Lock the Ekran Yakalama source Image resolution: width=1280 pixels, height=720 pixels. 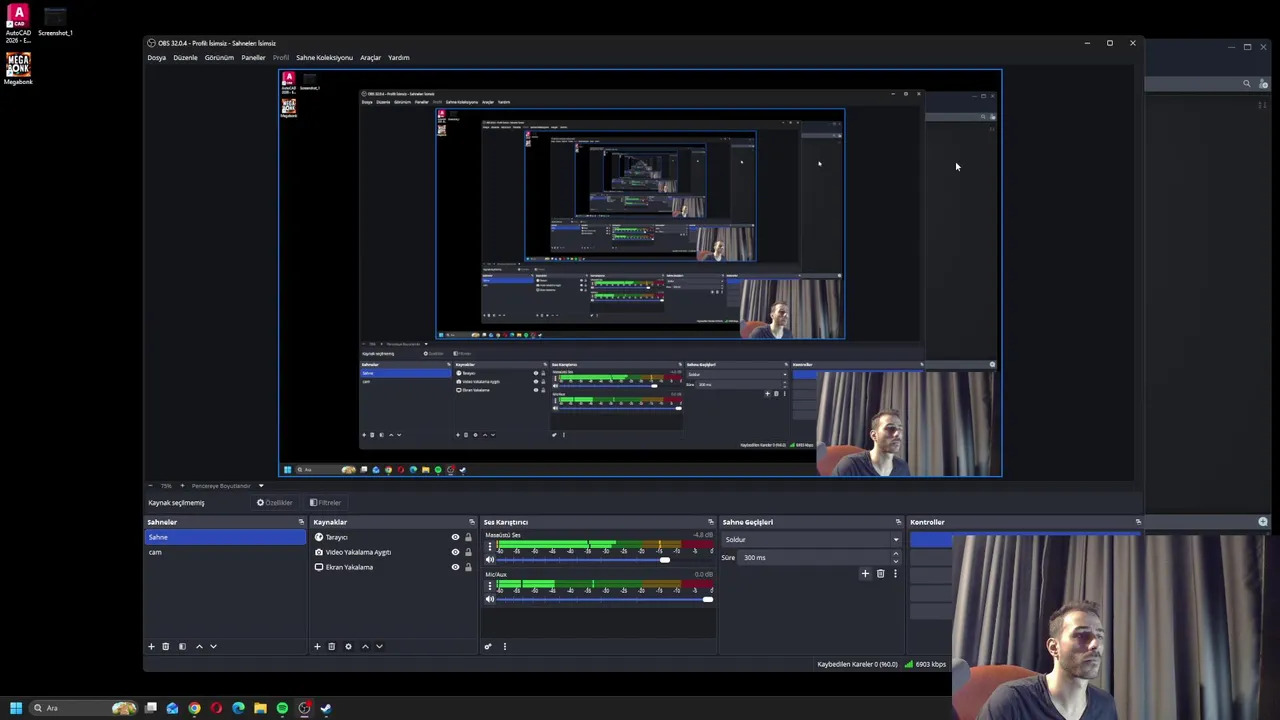tap(468, 567)
